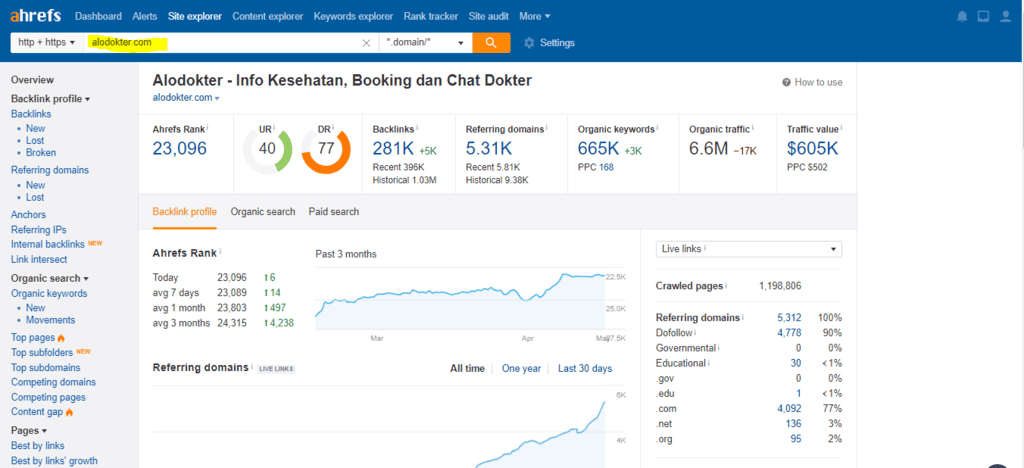Show the One year referring domains range

[521, 369]
